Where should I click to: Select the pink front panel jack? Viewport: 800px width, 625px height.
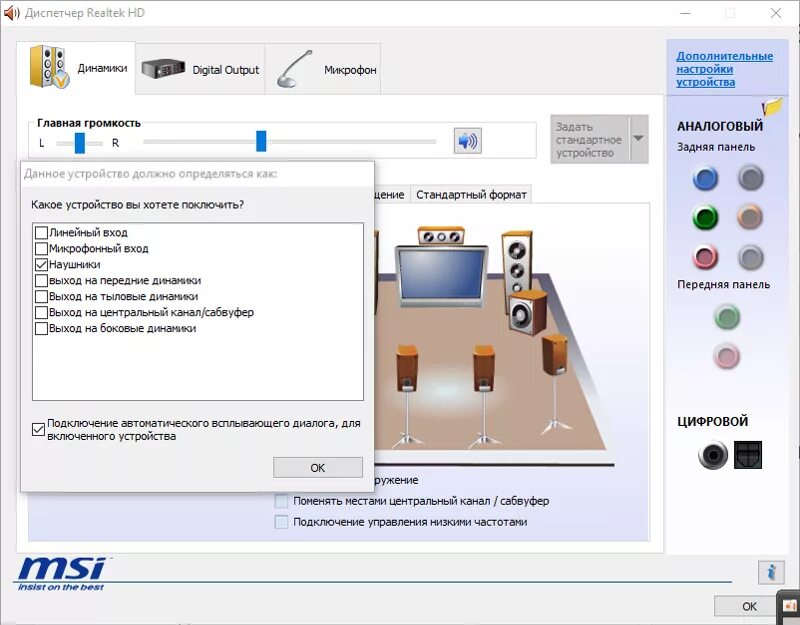(727, 356)
